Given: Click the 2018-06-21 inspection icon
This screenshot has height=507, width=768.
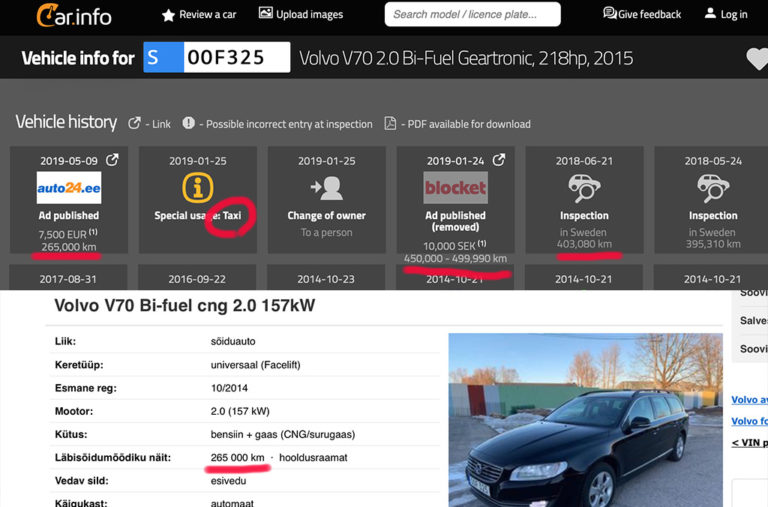Looking at the screenshot, I should [x=584, y=187].
